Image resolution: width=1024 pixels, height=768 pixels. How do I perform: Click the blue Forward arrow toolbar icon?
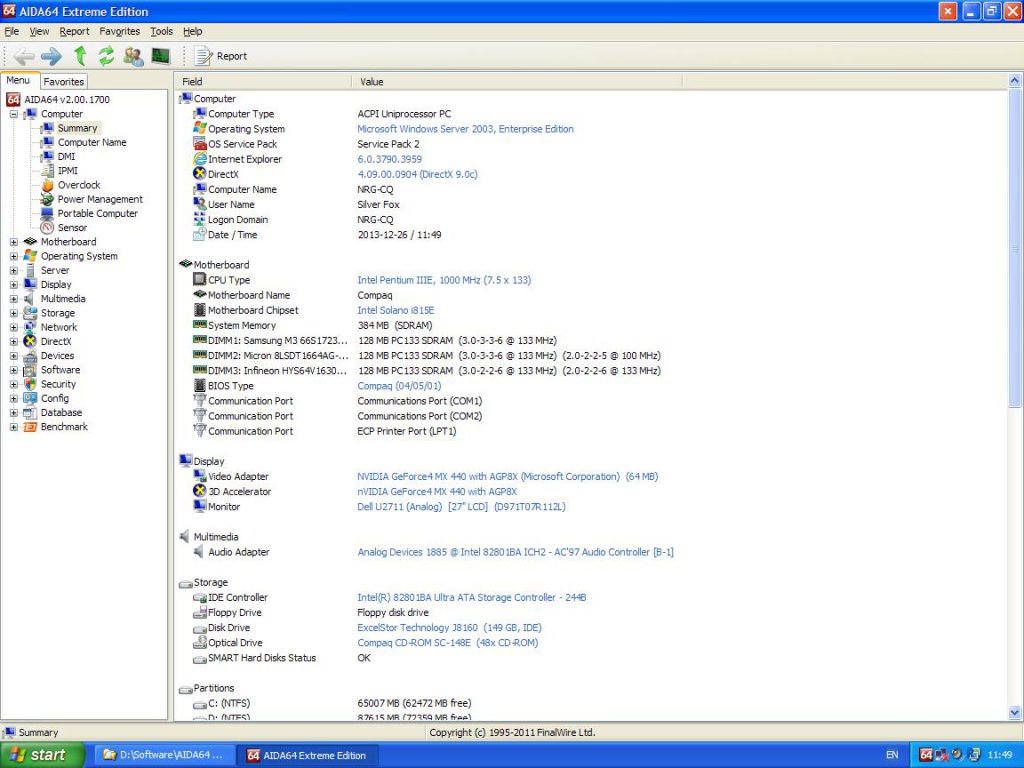(x=51, y=56)
